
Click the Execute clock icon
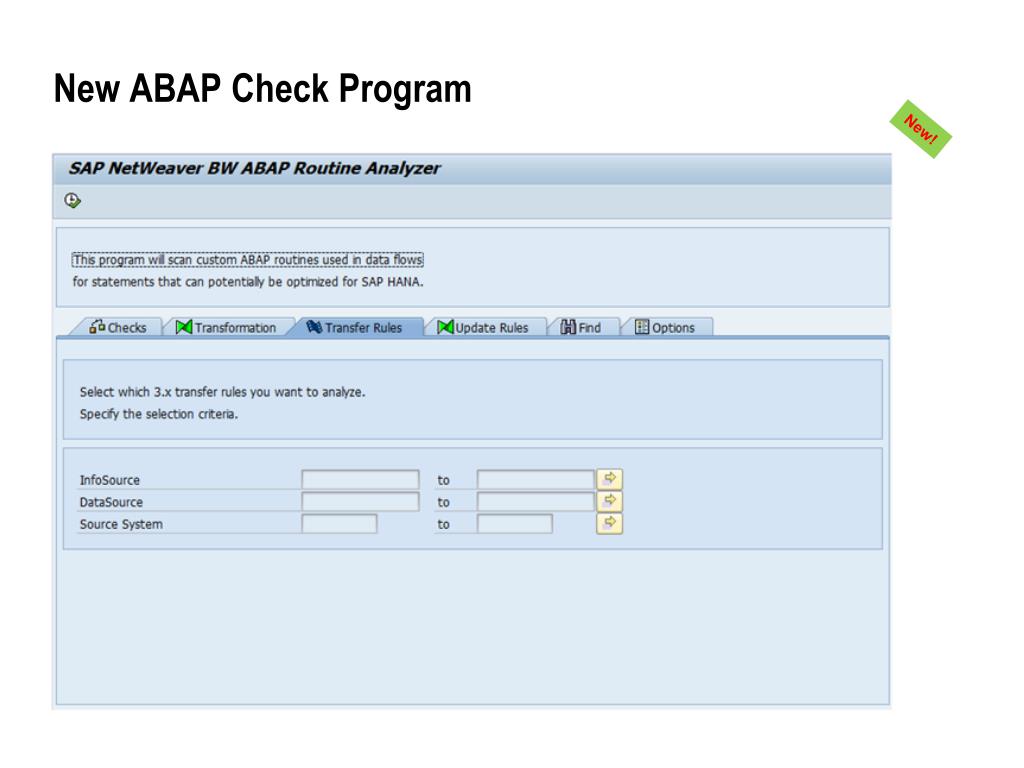pyautogui.click(x=72, y=200)
